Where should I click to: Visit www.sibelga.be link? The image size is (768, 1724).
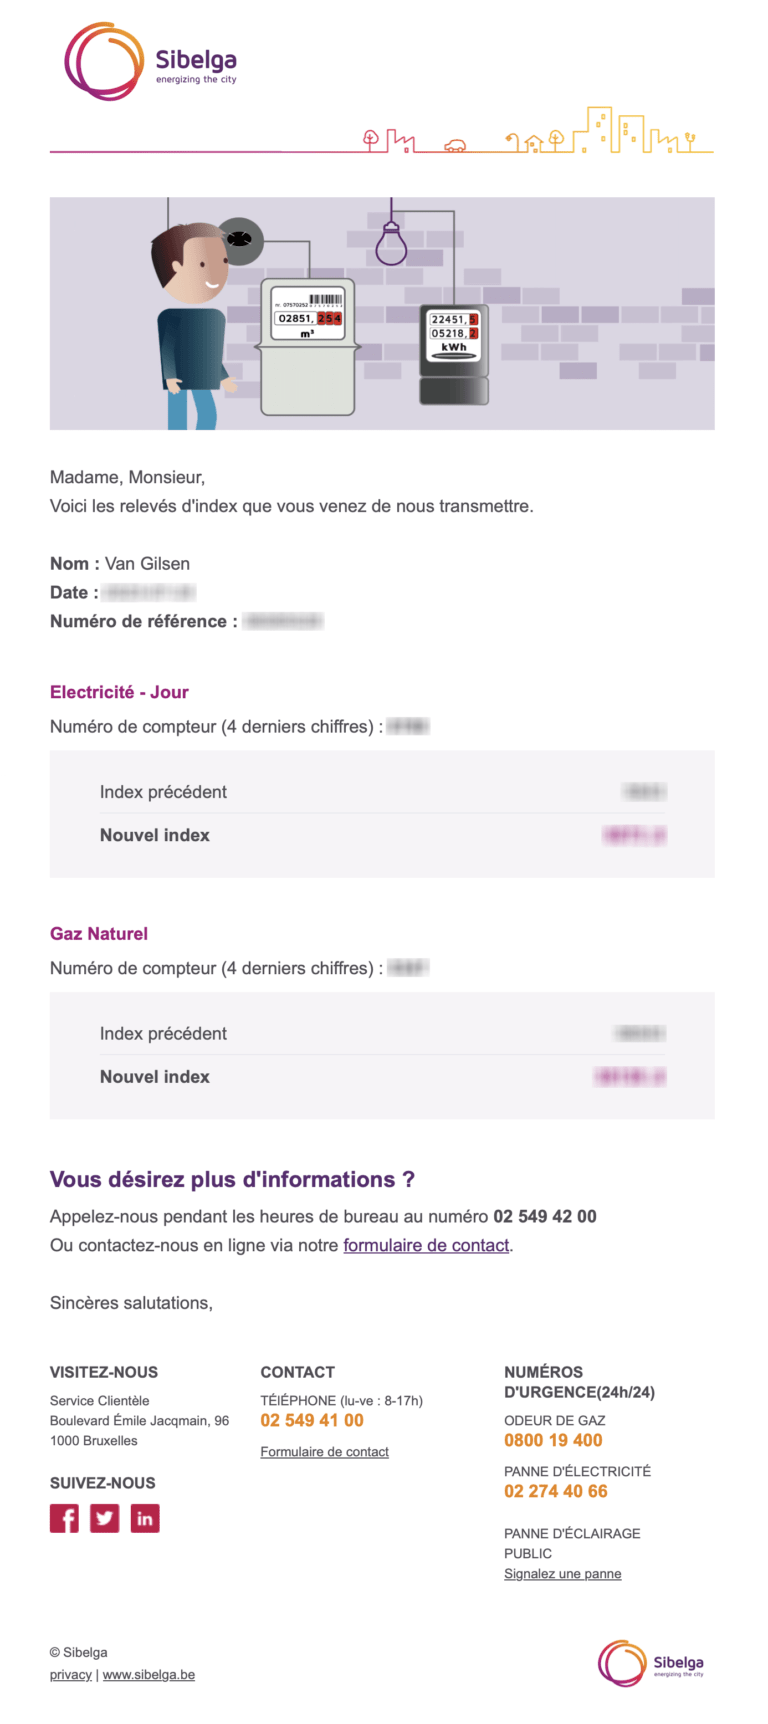[x=149, y=1674]
